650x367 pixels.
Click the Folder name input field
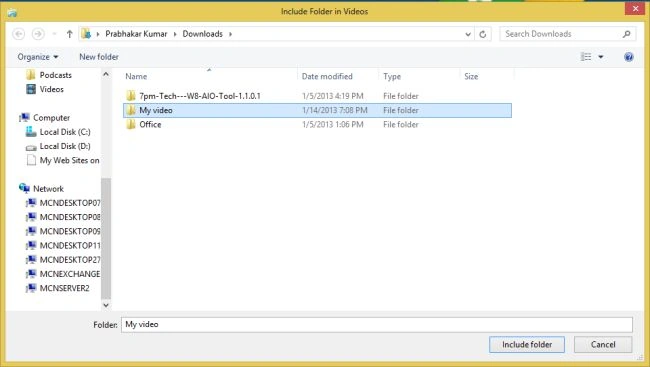coord(377,325)
